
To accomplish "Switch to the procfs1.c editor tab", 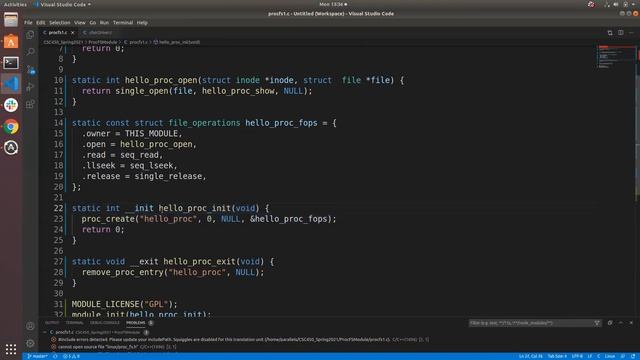I will (x=58, y=33).
